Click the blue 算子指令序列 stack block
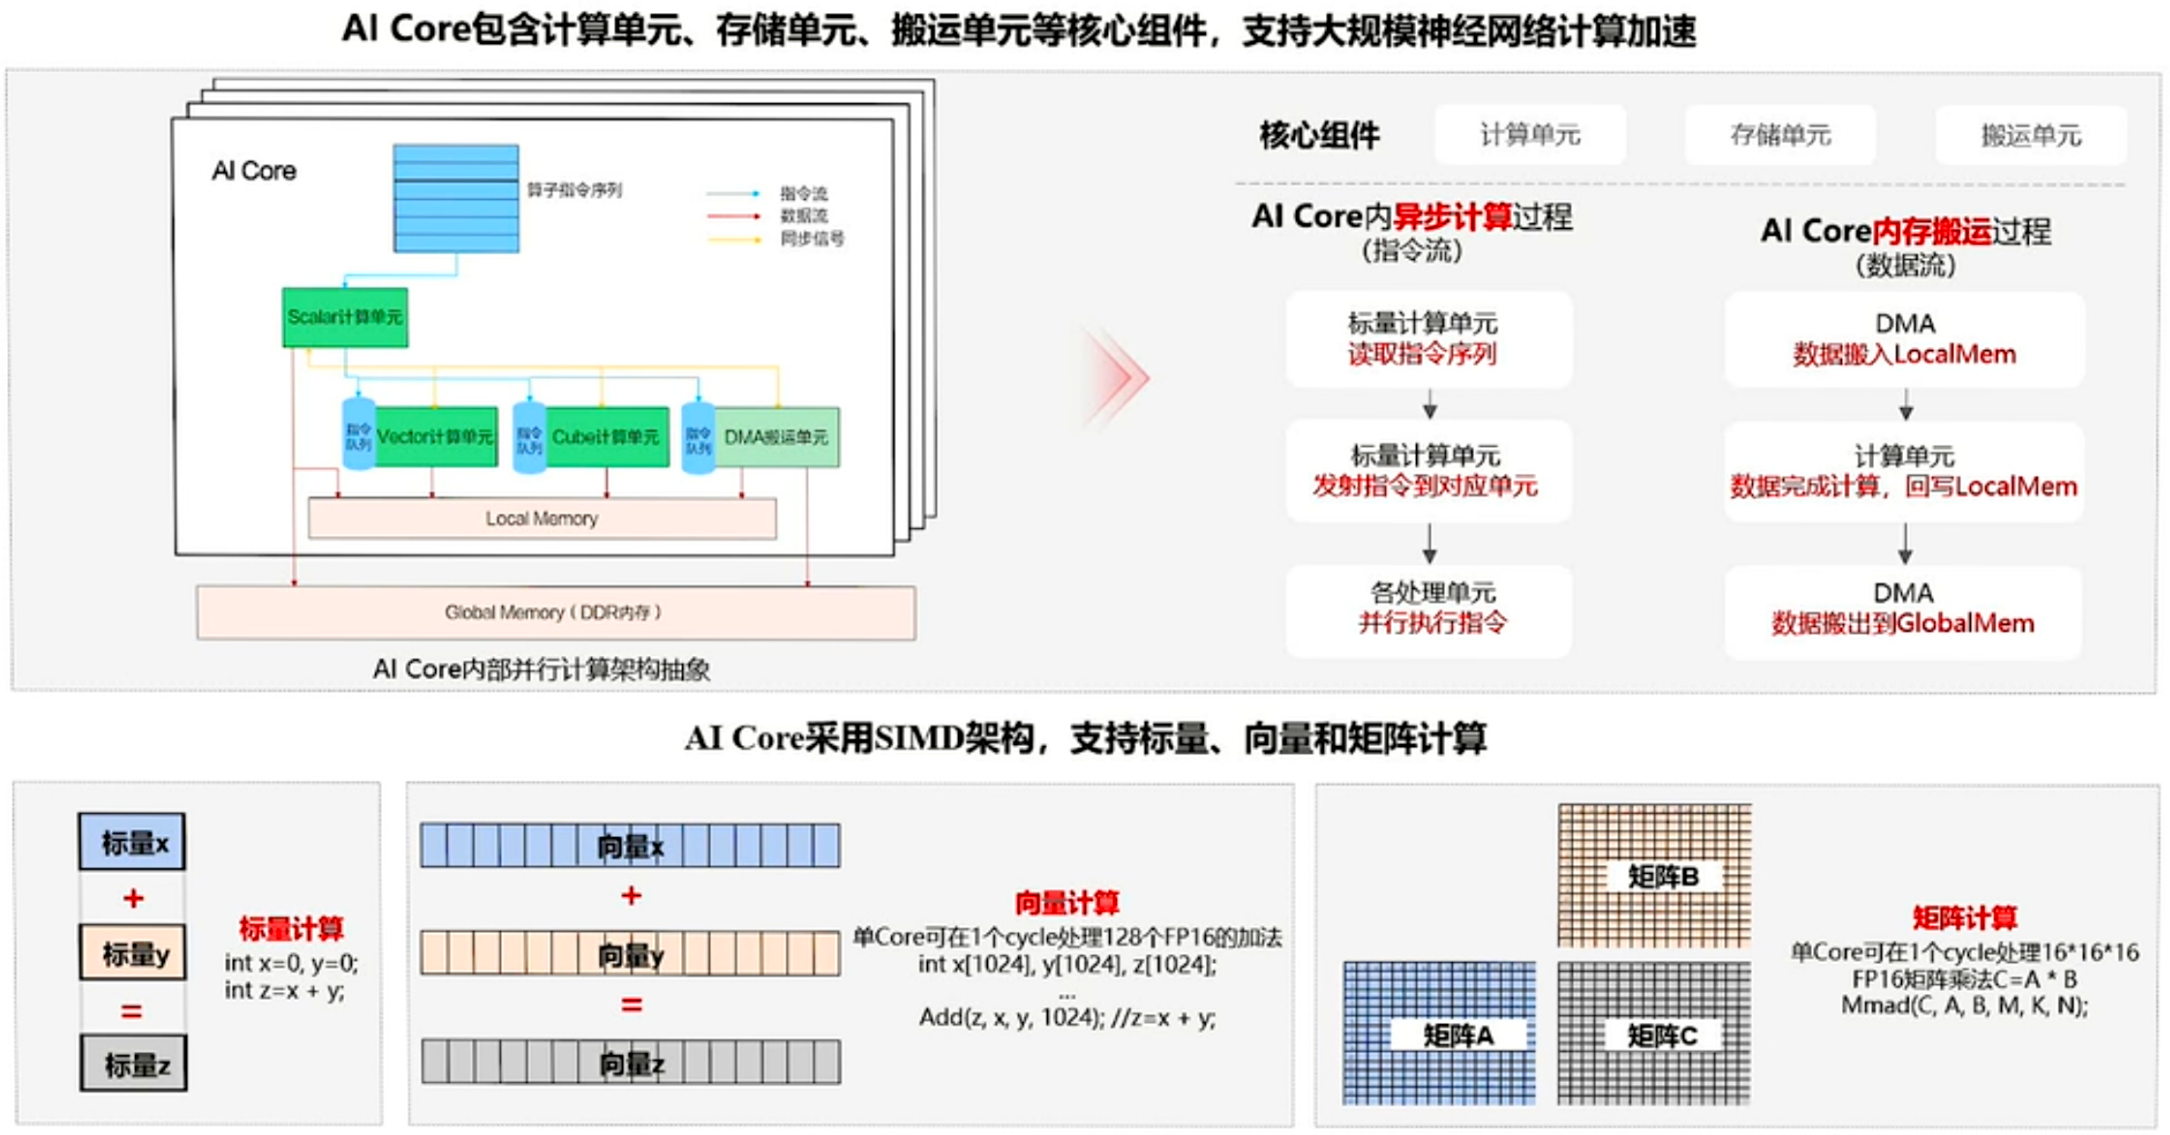 coord(456,198)
